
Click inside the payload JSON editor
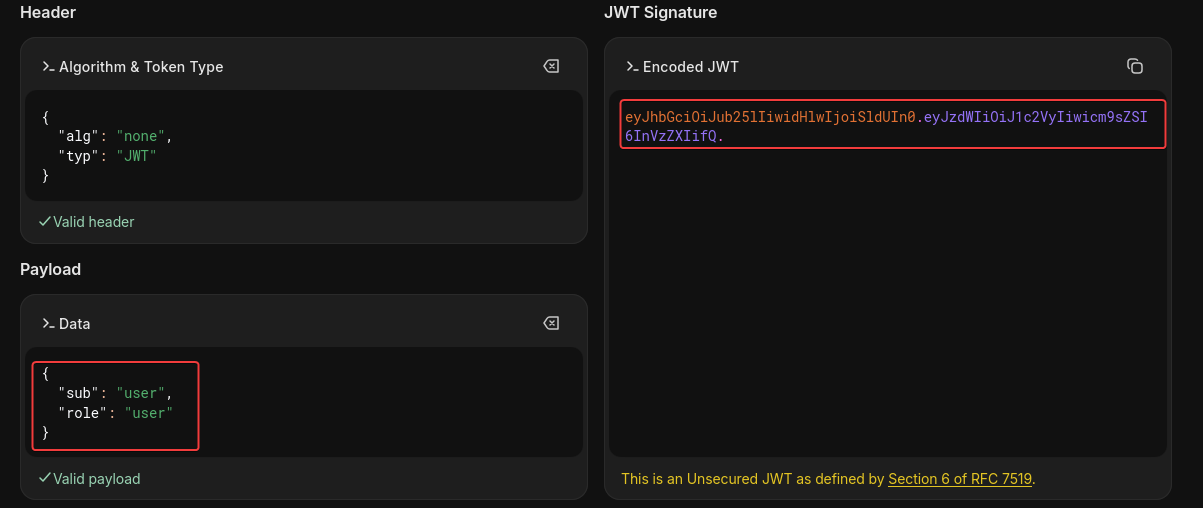(x=304, y=403)
